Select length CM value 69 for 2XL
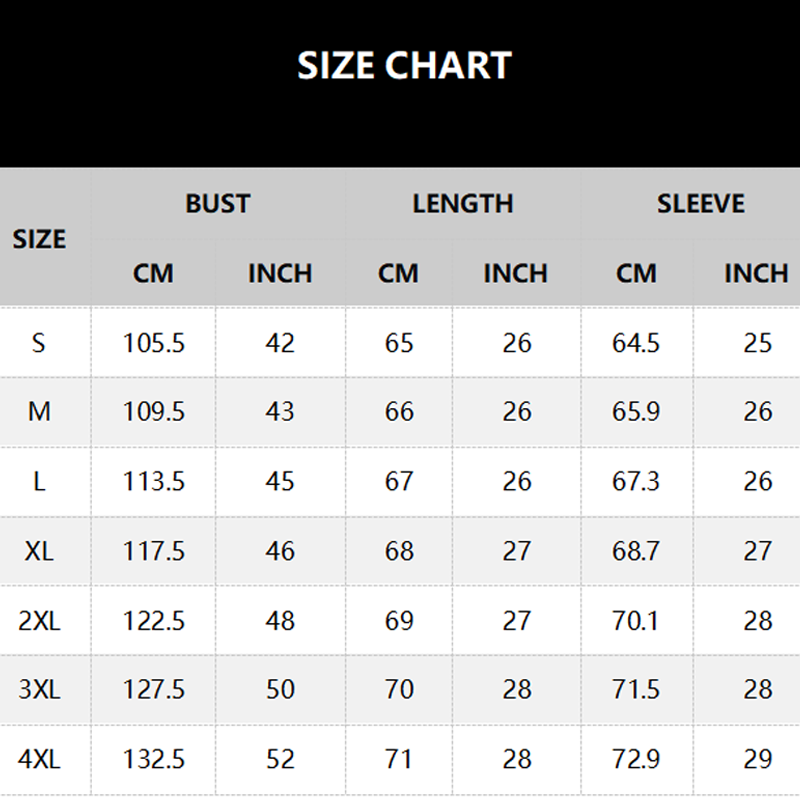This screenshot has height=800, width=800. (399, 620)
